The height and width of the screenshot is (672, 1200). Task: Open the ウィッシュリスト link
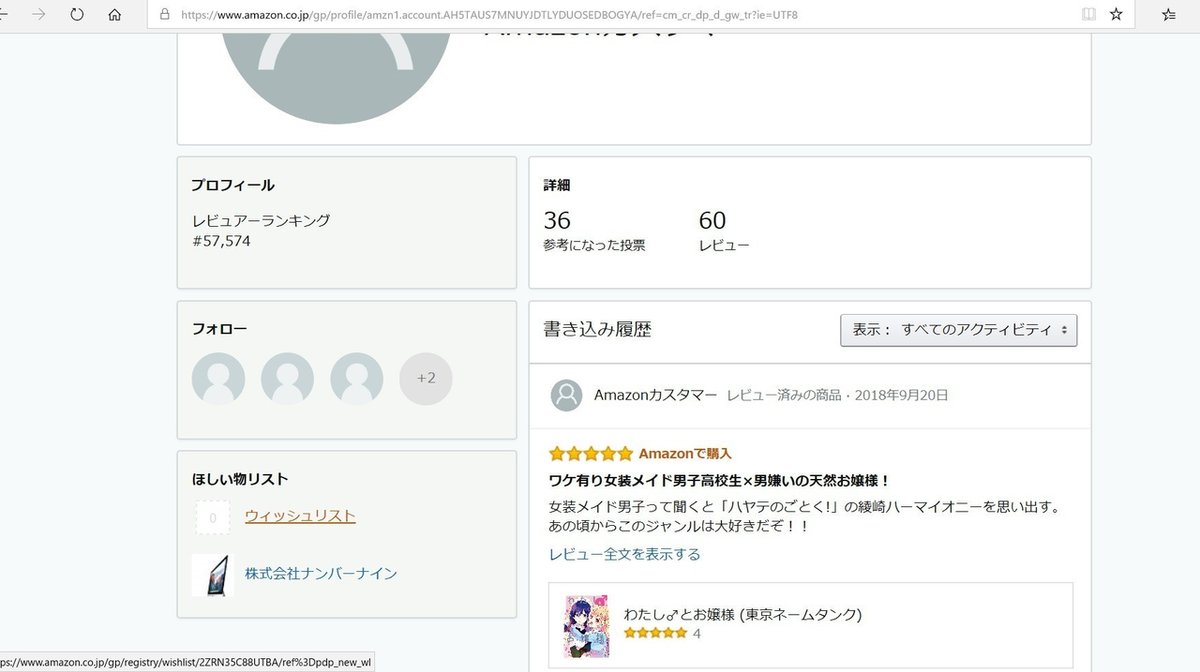pos(300,516)
